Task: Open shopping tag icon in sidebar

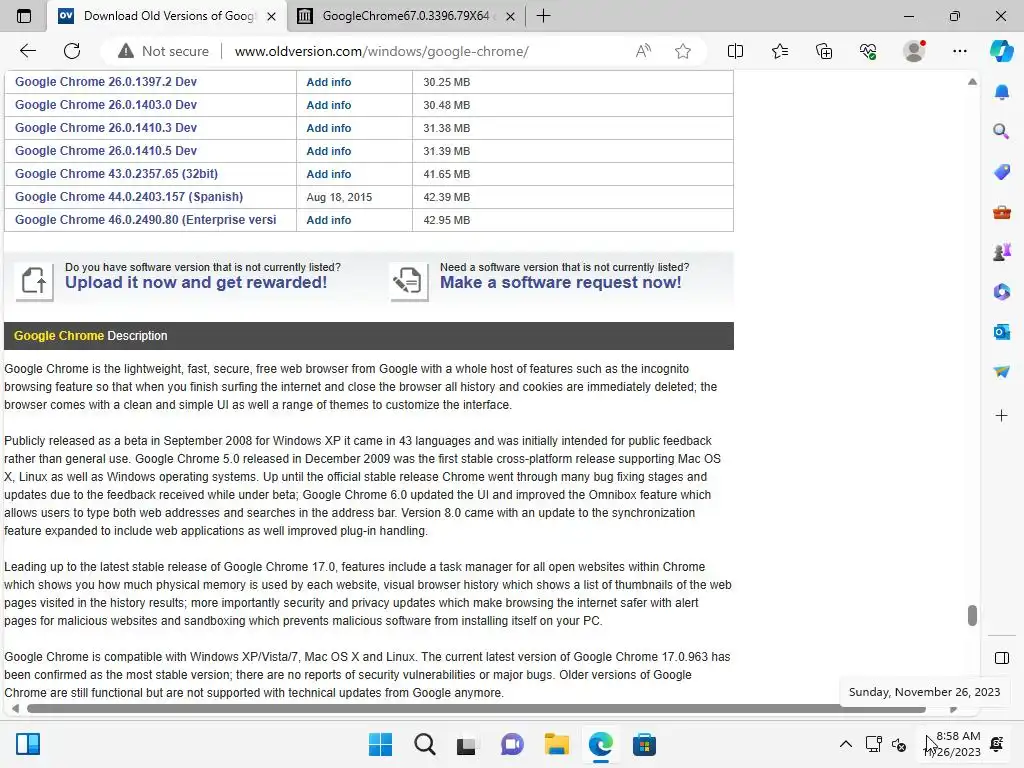Action: click(1002, 172)
